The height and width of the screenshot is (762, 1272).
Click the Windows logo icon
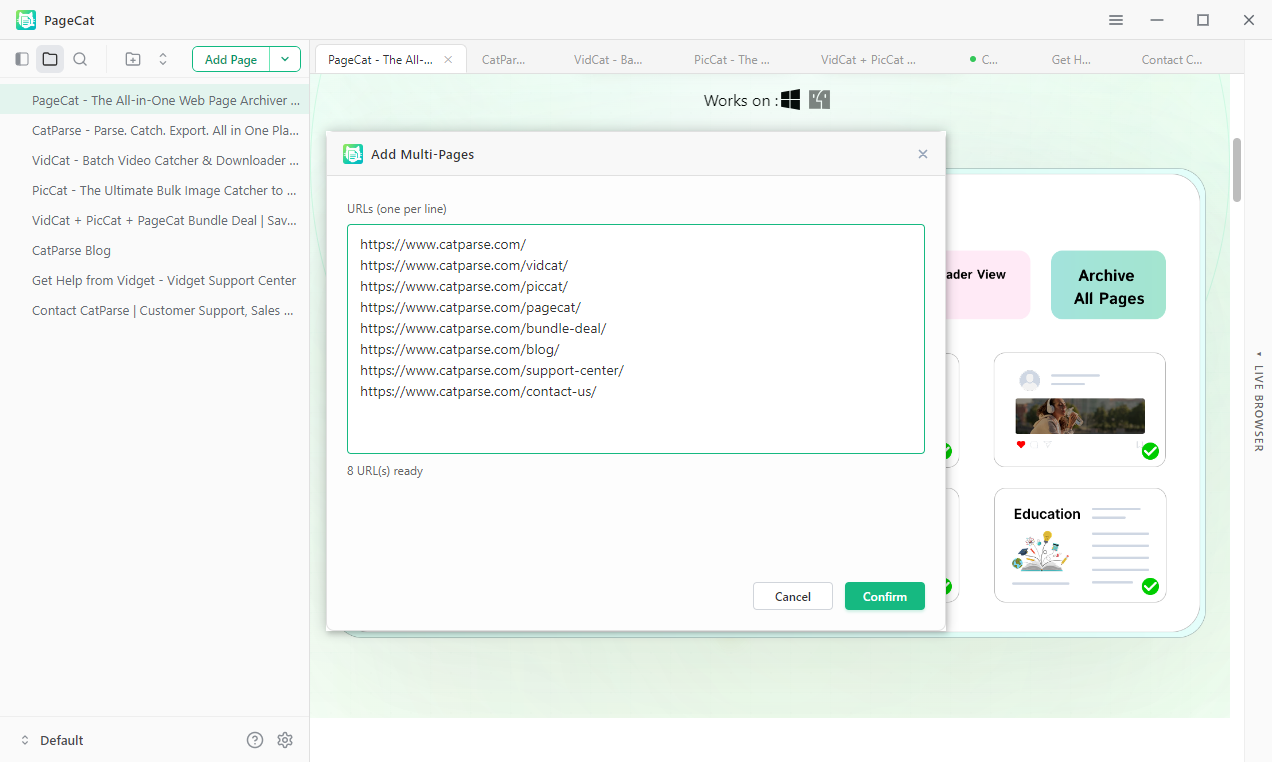click(x=791, y=100)
